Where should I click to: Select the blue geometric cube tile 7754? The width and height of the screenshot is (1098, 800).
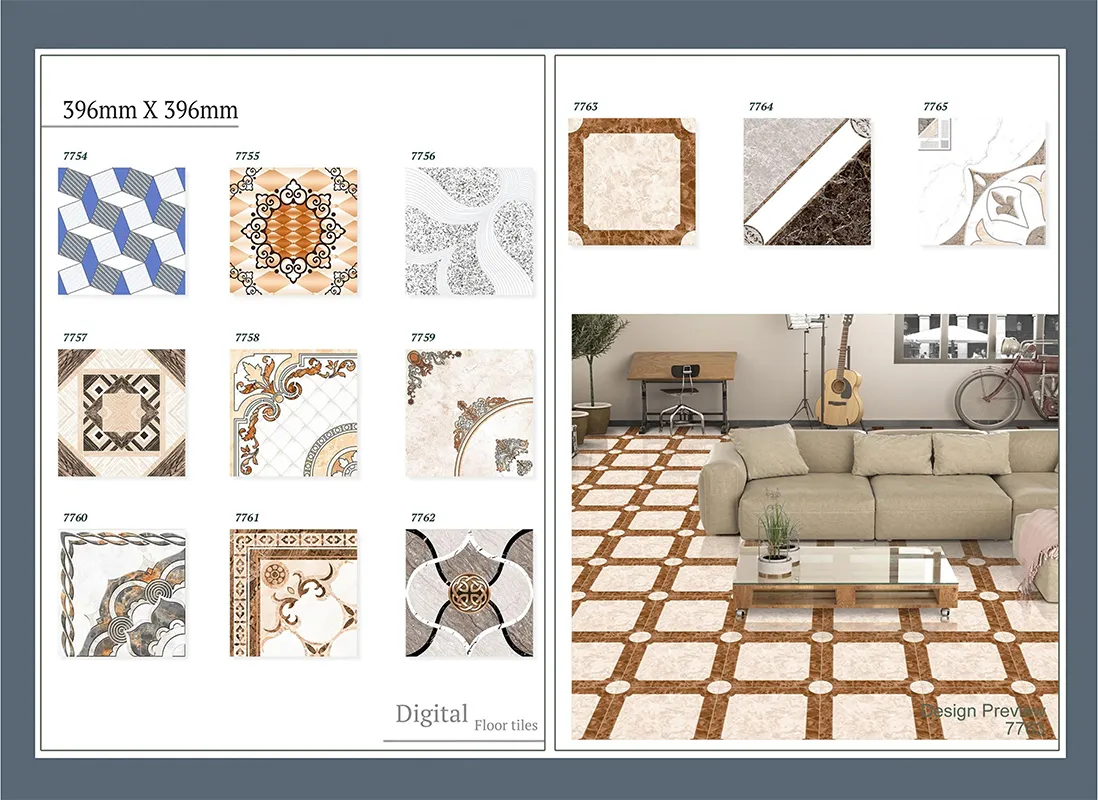121,231
